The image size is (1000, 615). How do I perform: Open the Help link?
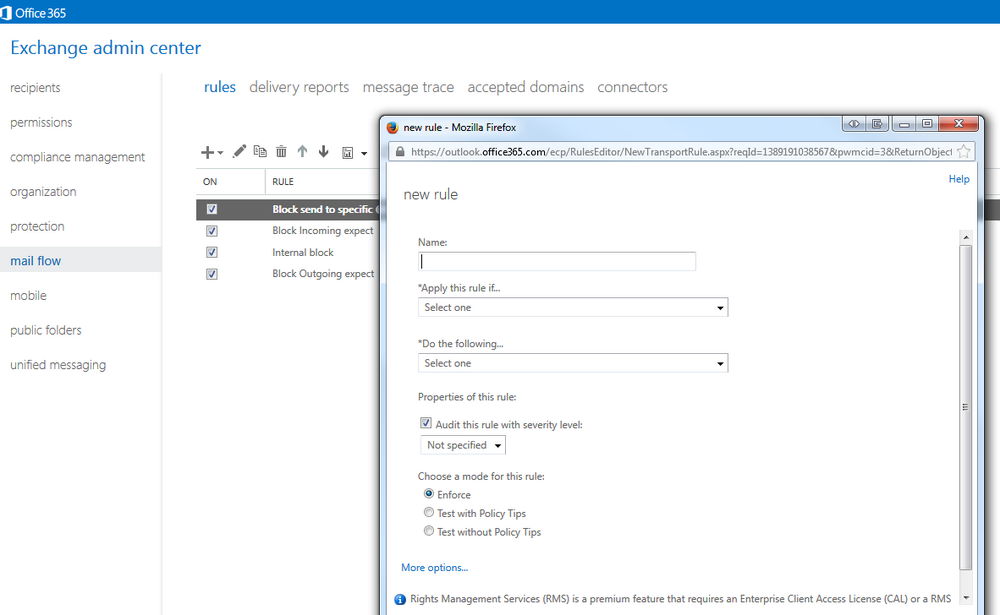959,179
